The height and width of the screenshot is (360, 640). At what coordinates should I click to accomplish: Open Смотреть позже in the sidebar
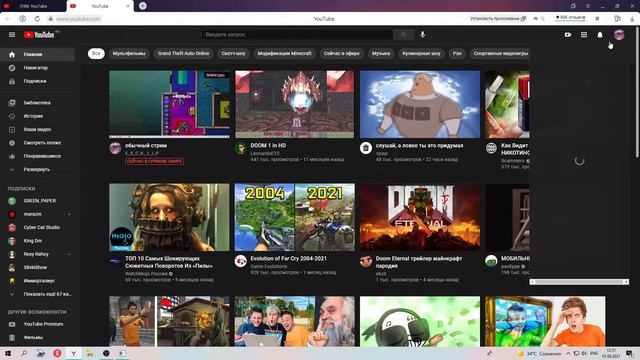click(38, 143)
